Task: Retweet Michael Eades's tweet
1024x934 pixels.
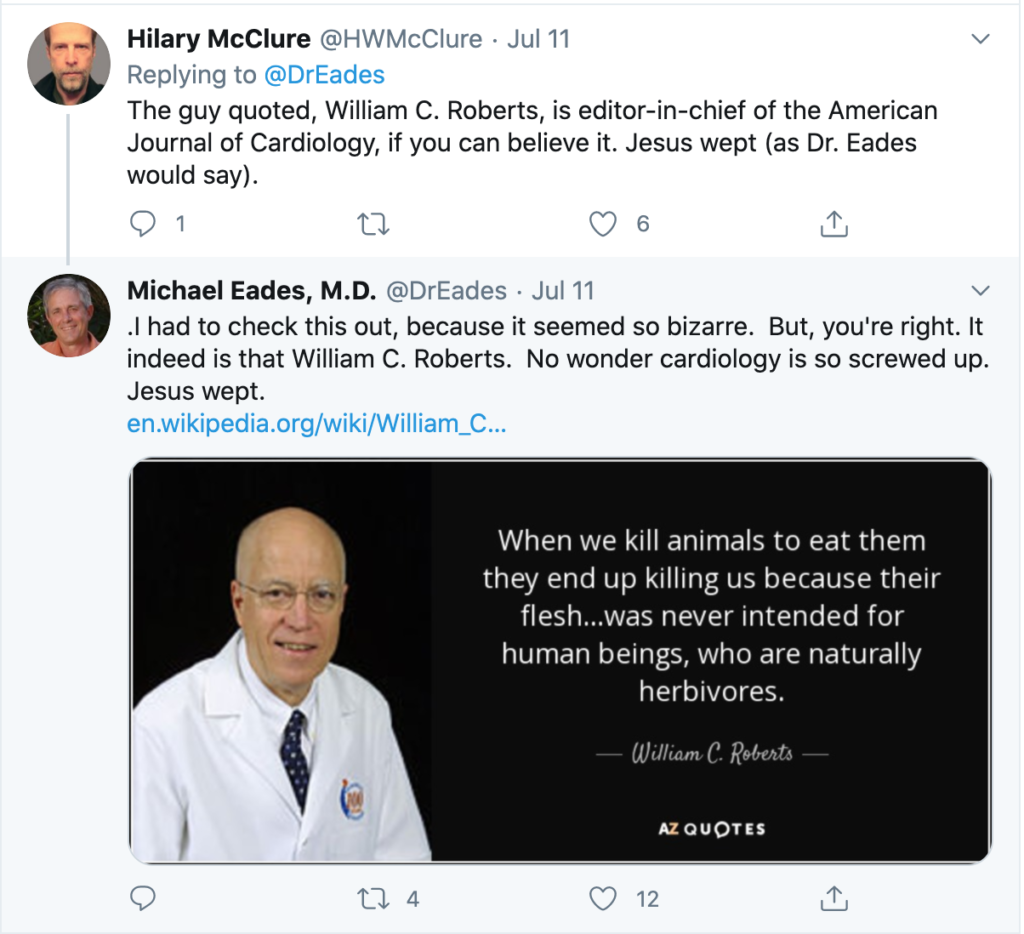Action: (x=373, y=898)
